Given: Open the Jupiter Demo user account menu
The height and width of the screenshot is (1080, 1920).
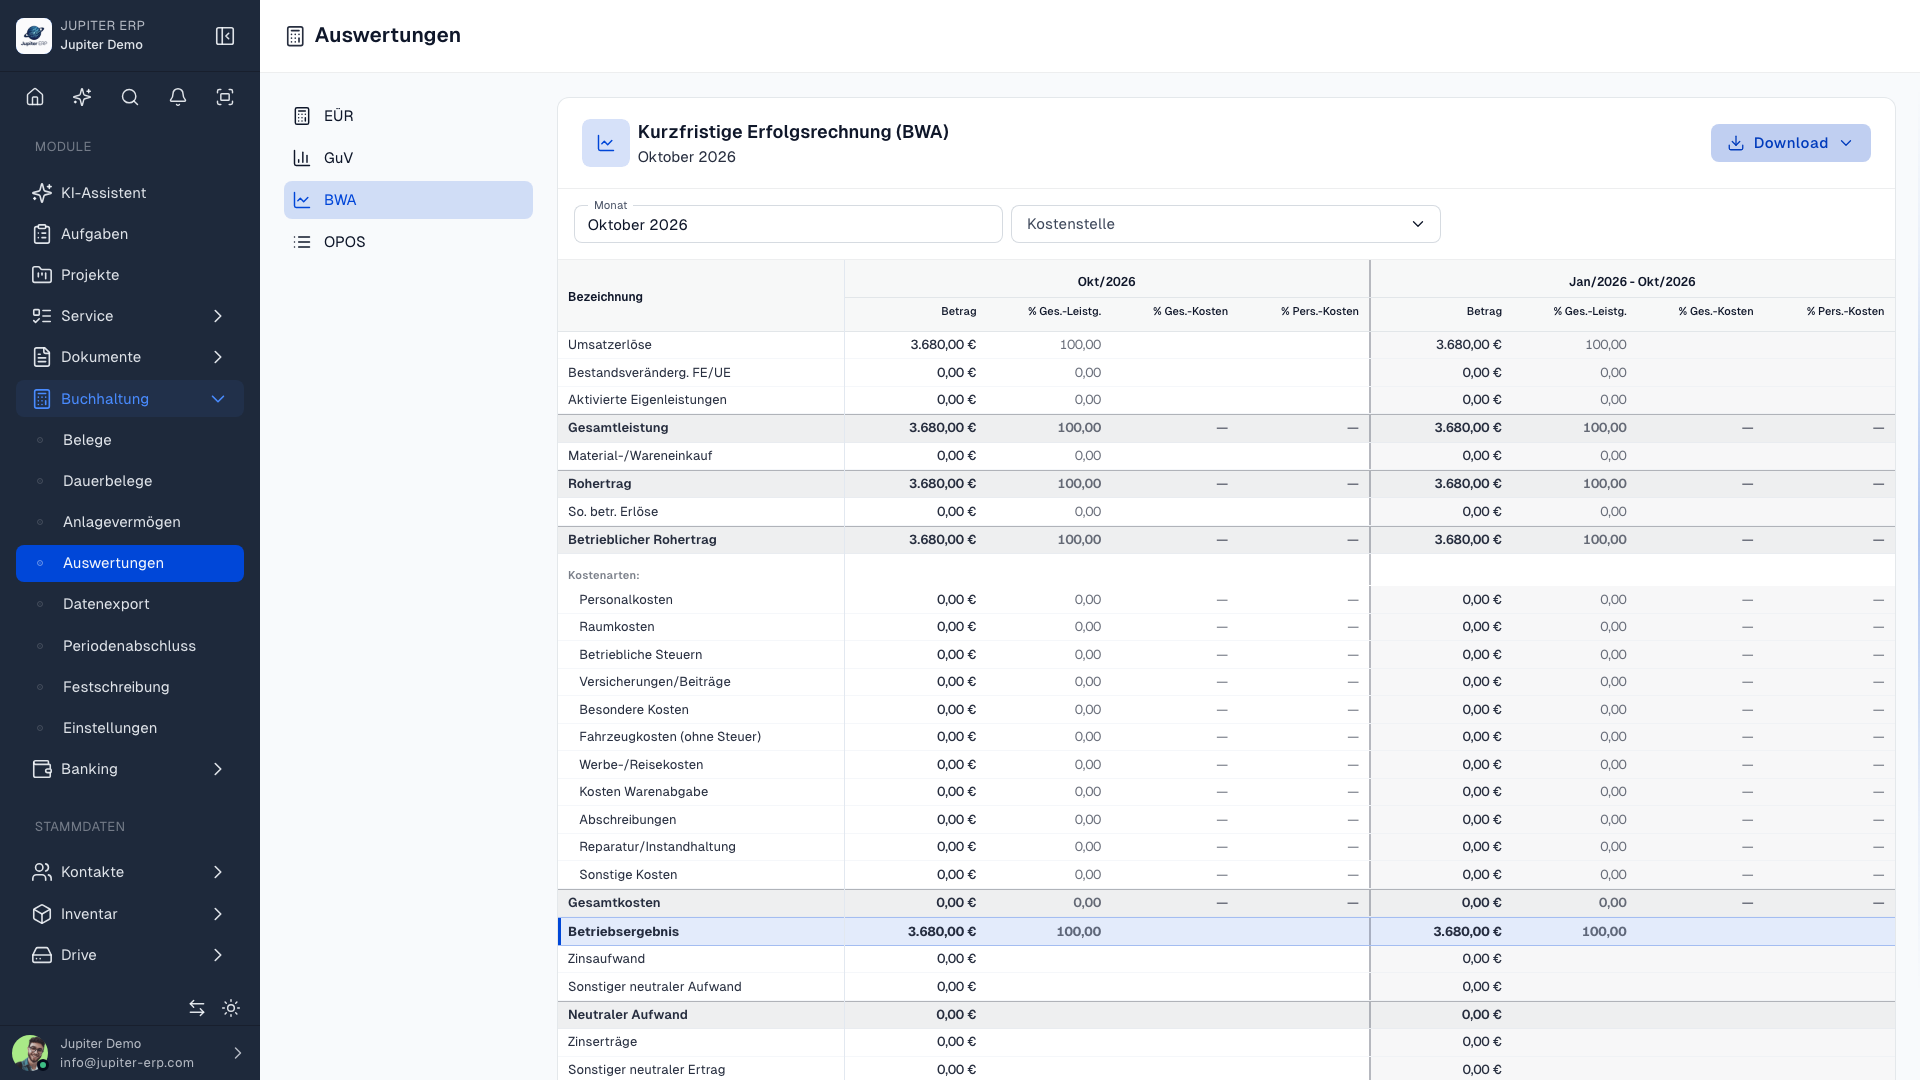Looking at the screenshot, I should [x=130, y=1053].
